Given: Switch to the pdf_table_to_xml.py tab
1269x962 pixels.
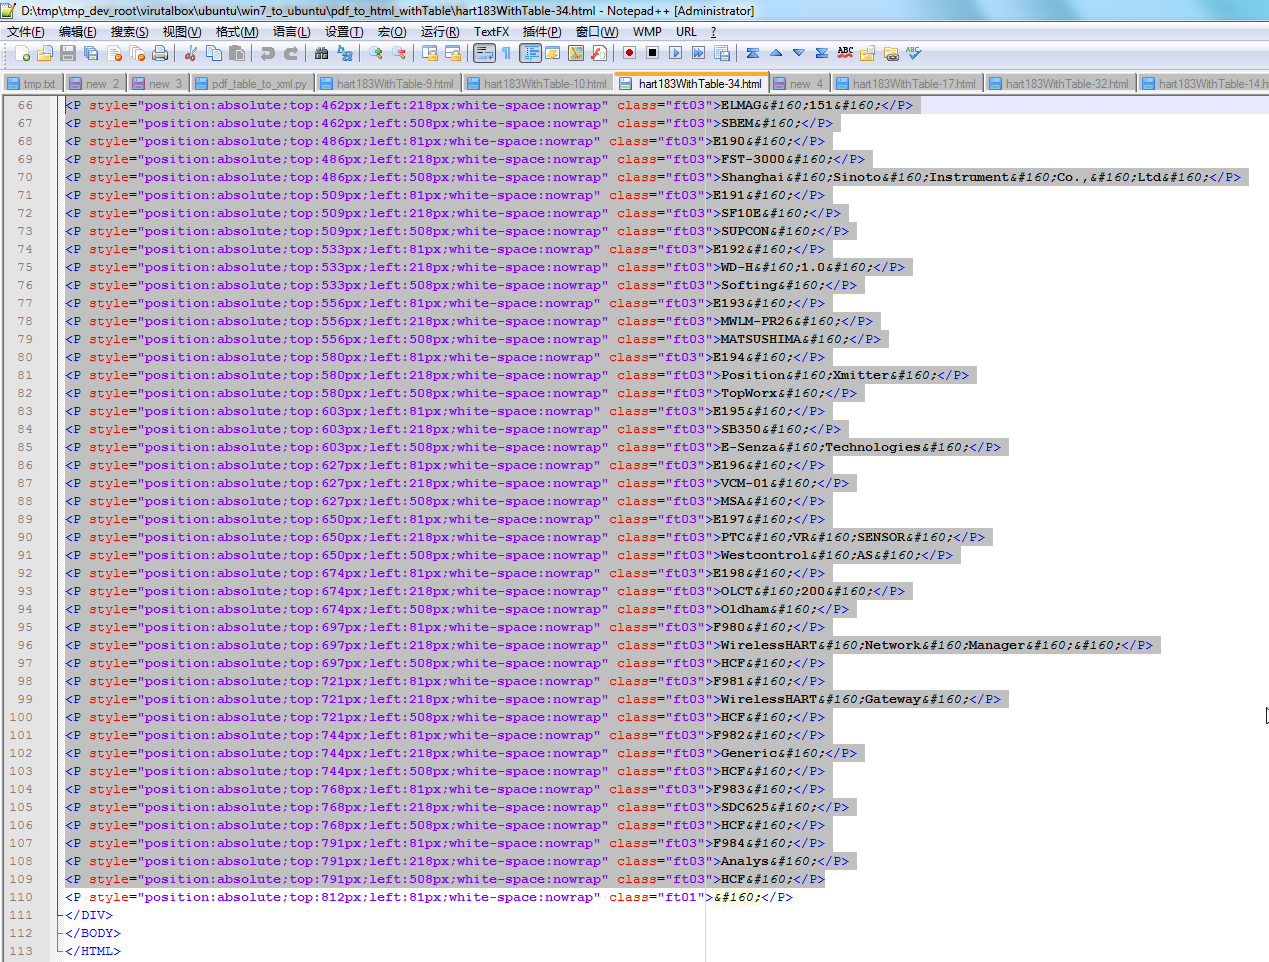Looking at the screenshot, I should coord(252,83).
